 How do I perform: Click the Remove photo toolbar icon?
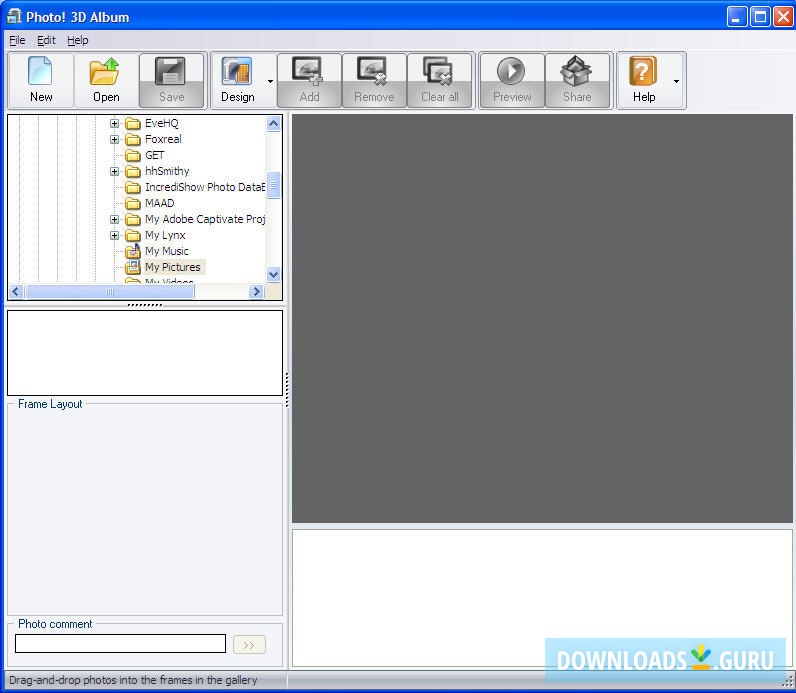[374, 80]
